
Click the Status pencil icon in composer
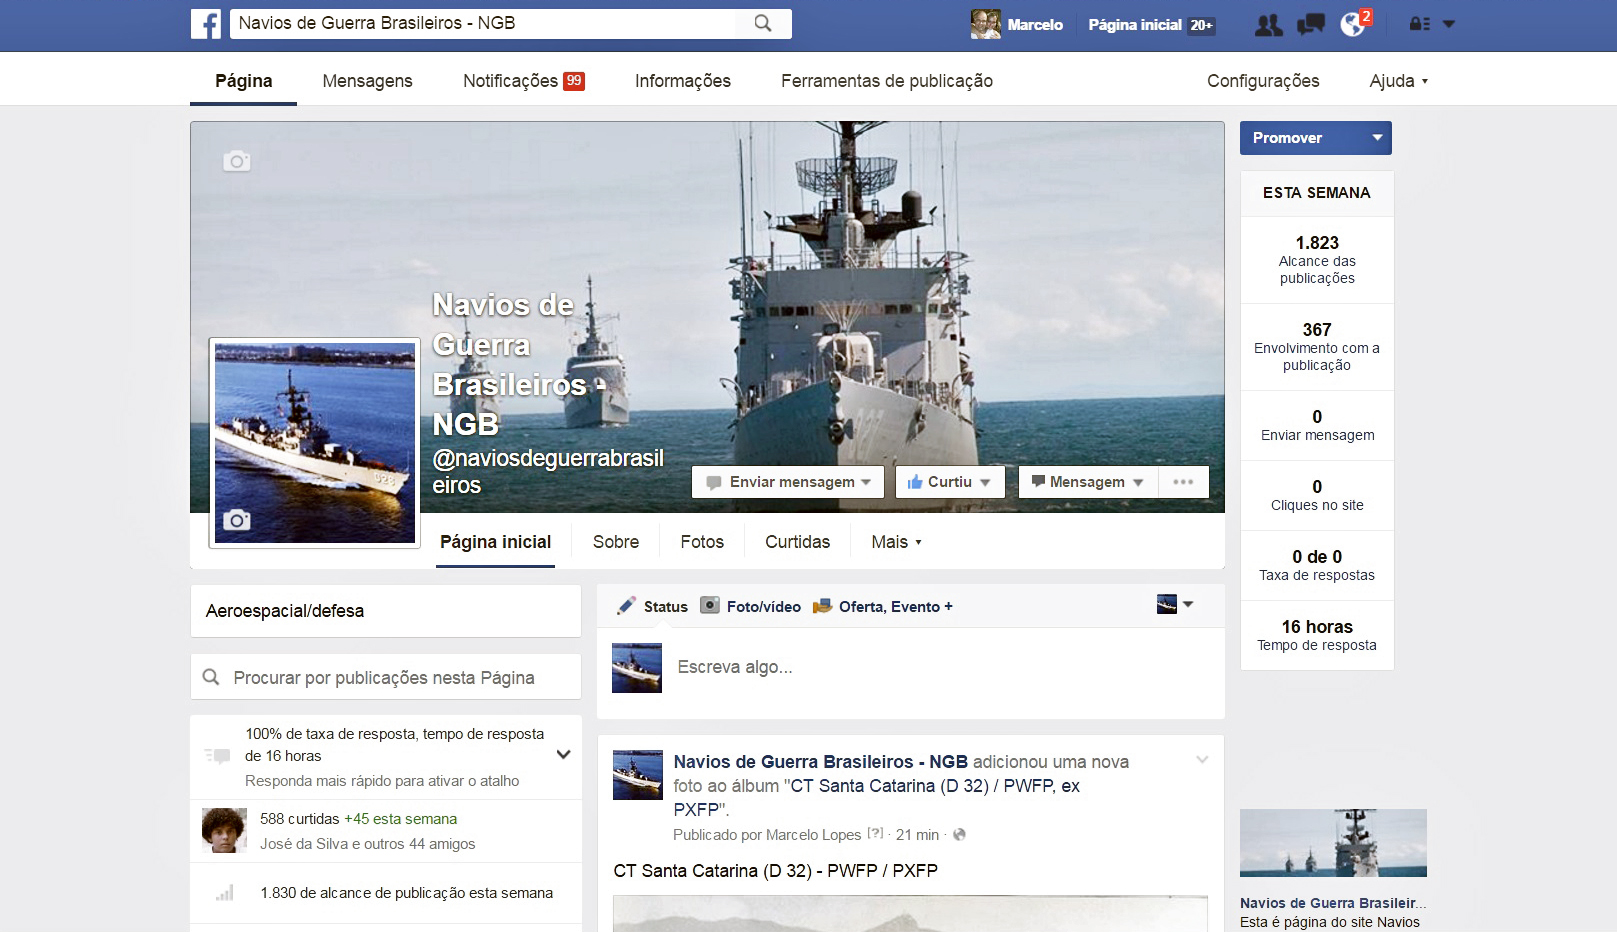(x=626, y=606)
